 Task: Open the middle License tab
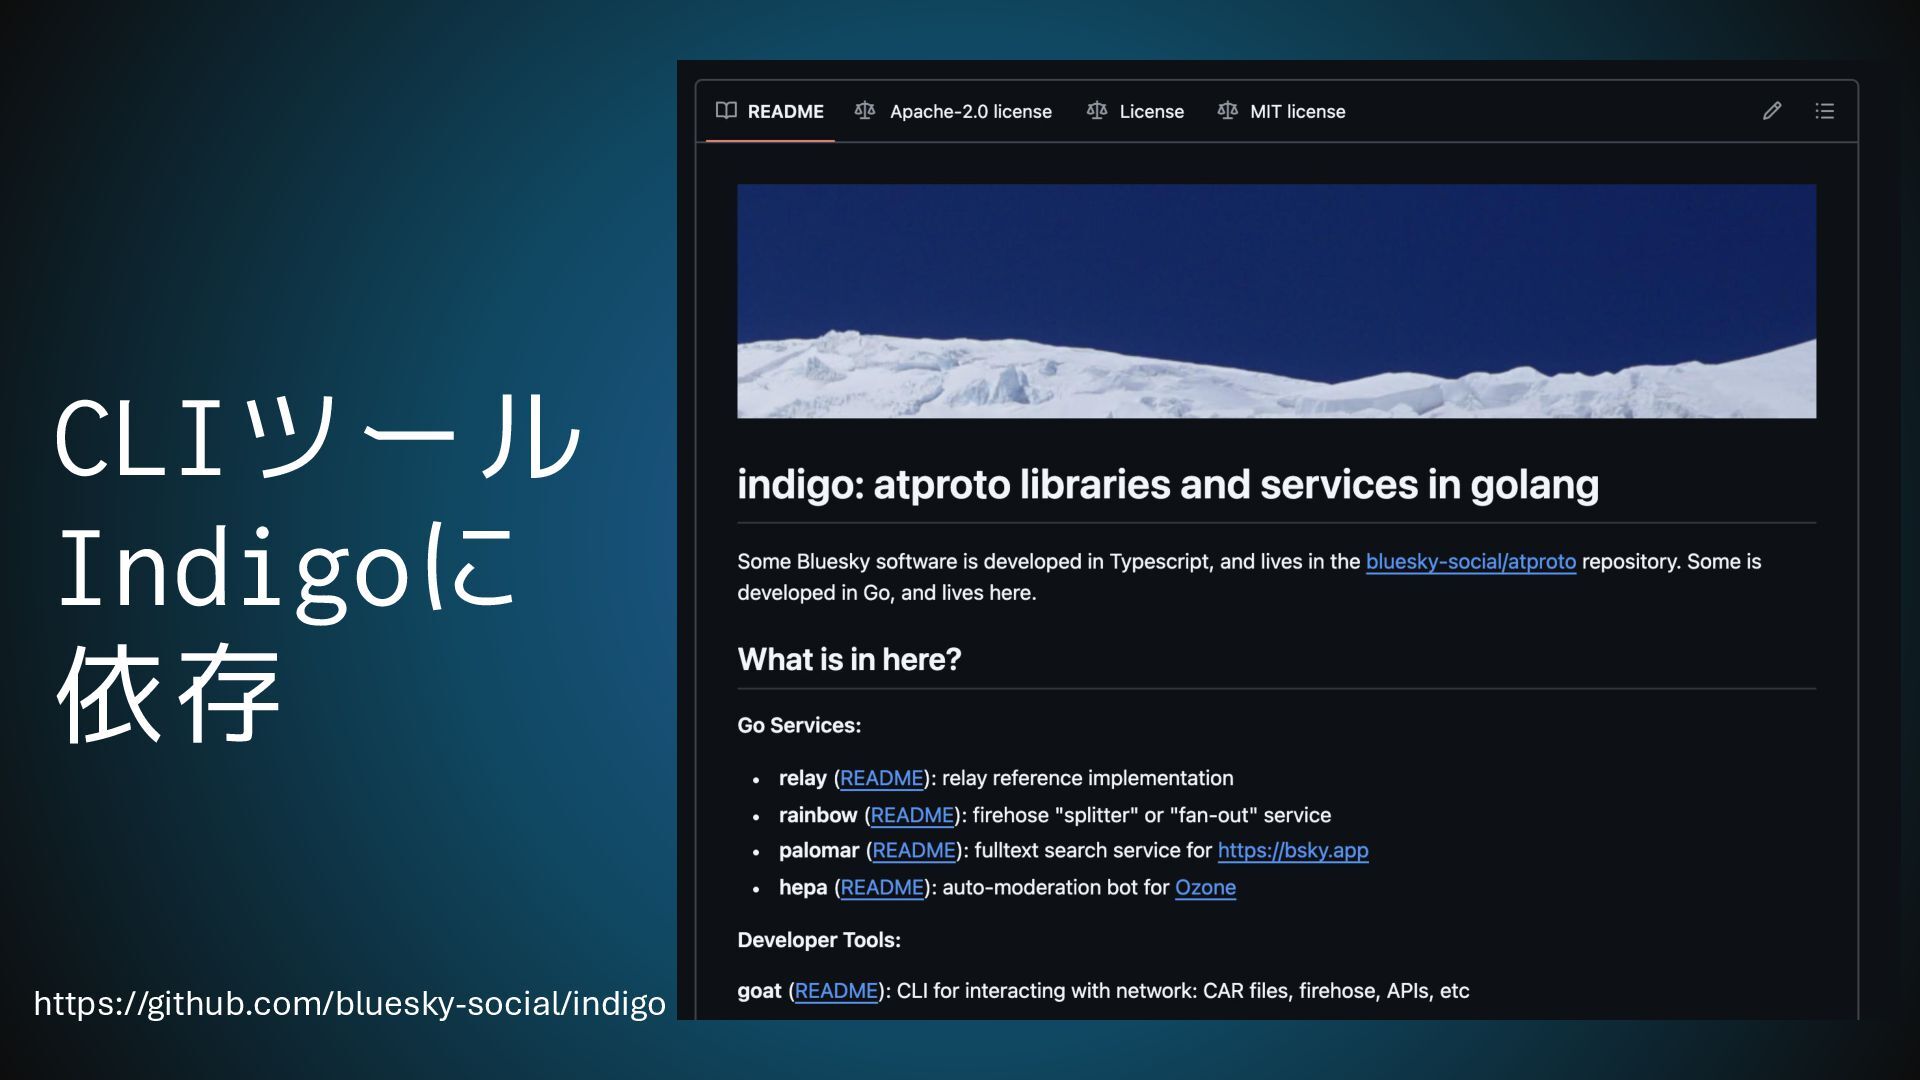tap(1151, 112)
